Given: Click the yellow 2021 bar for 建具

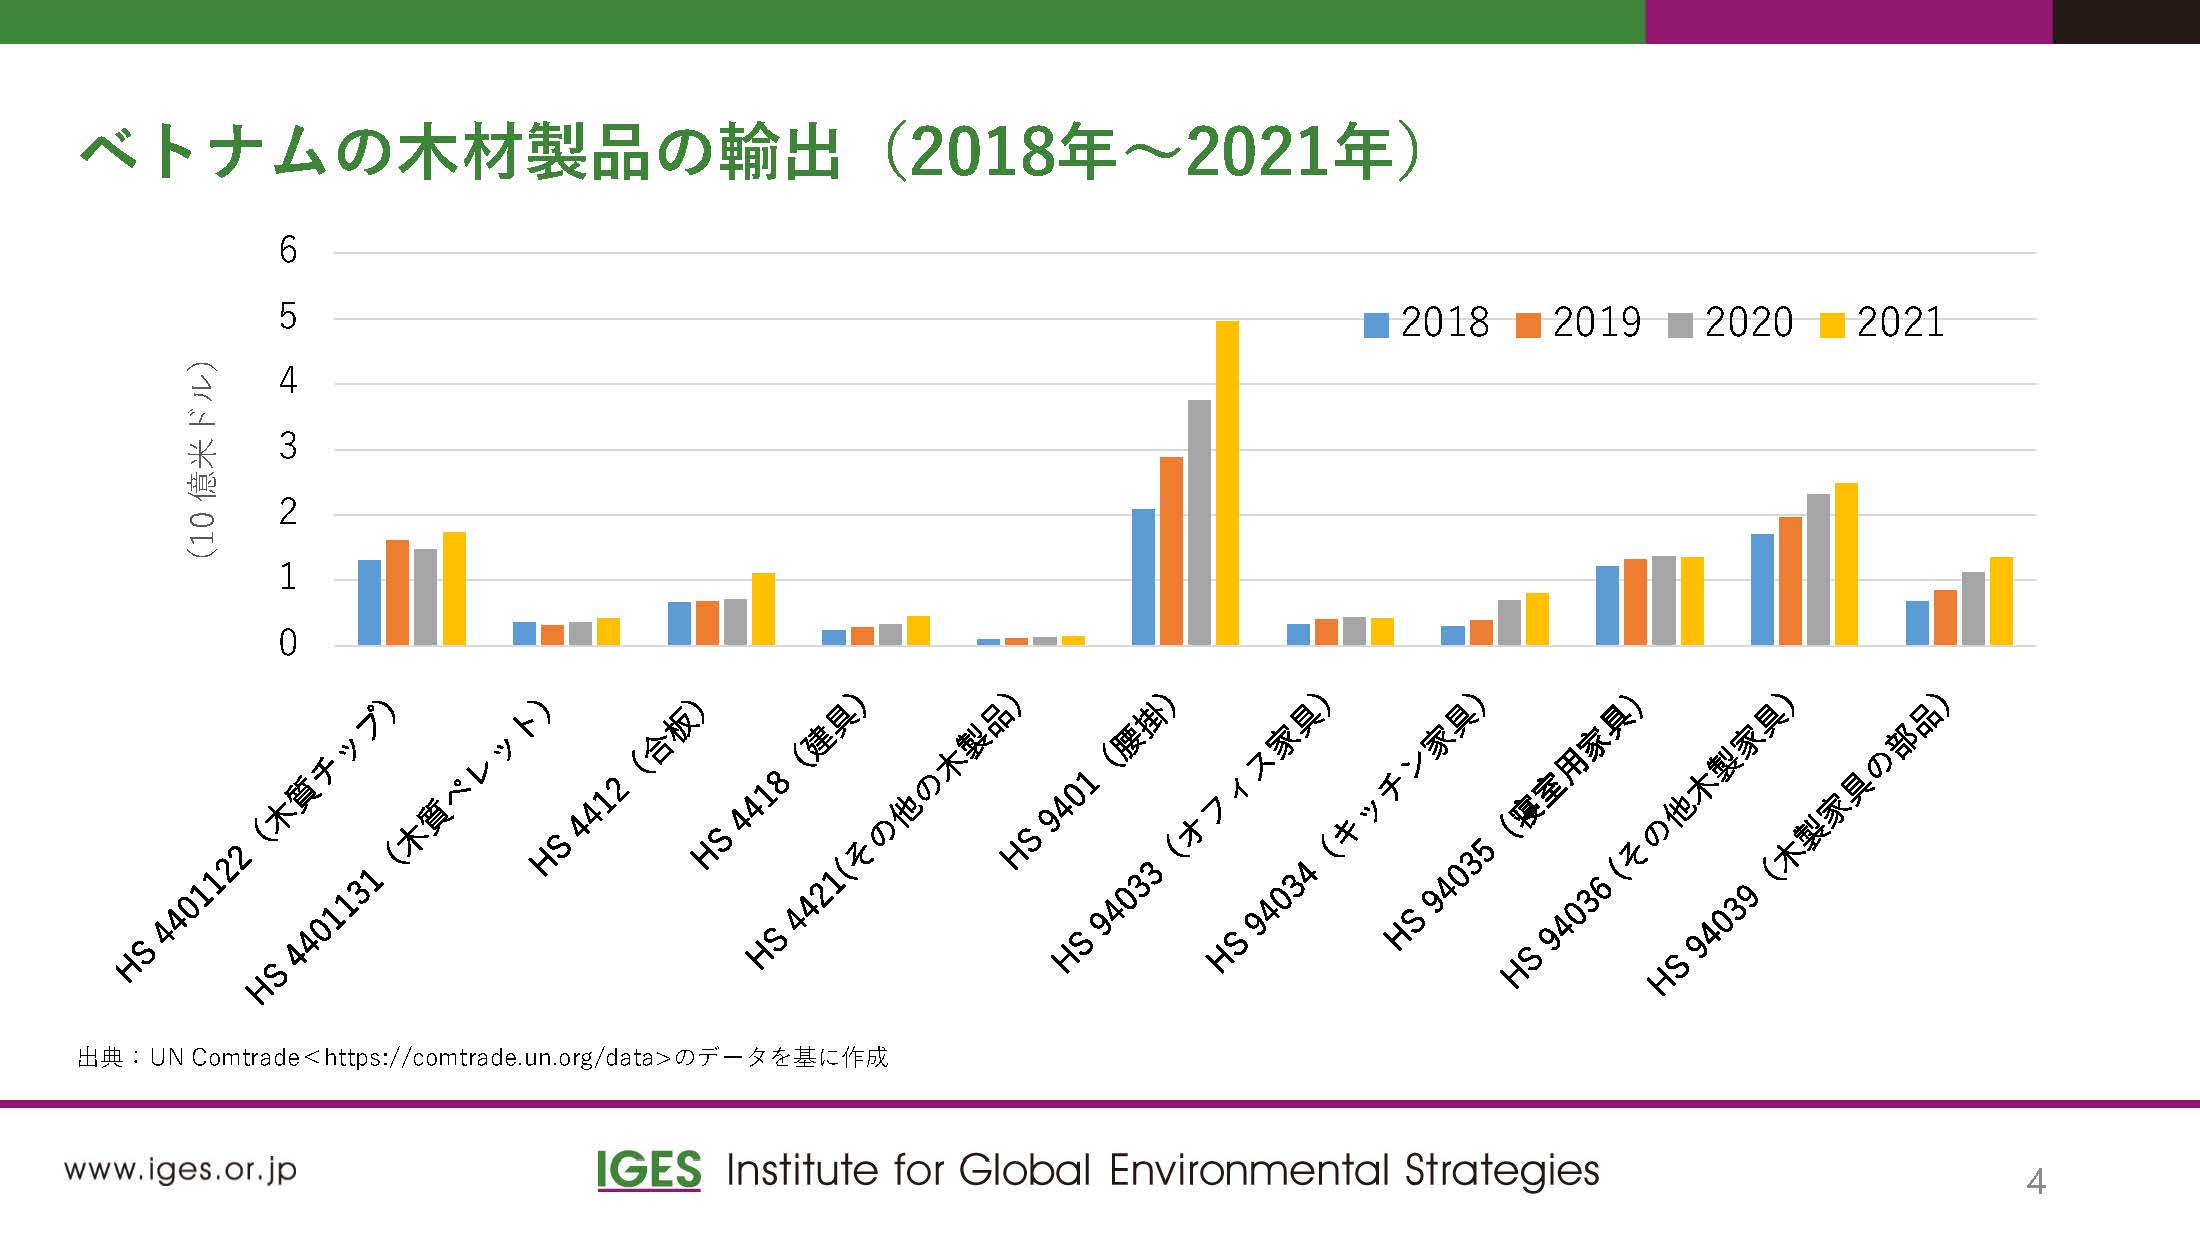Looking at the screenshot, I should pos(918,630).
